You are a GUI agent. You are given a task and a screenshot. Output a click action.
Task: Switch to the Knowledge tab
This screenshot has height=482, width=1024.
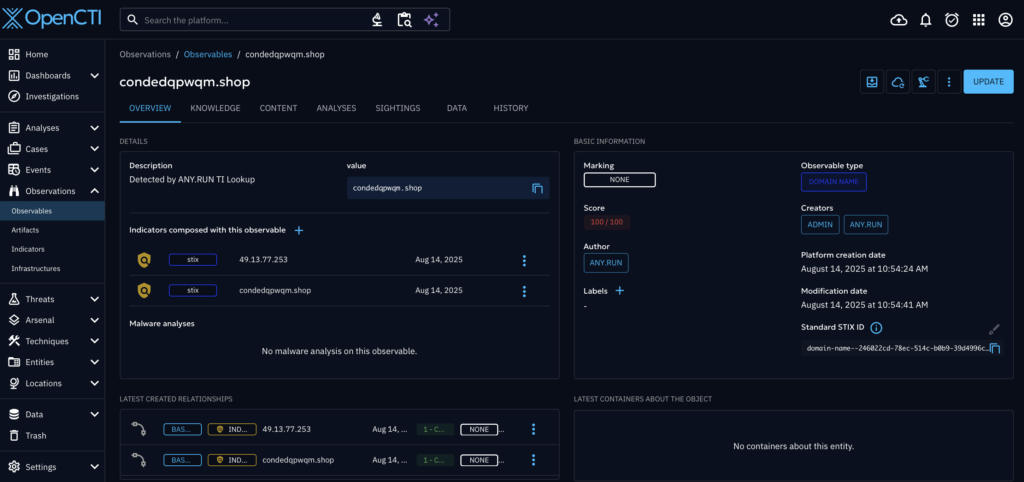coord(215,108)
